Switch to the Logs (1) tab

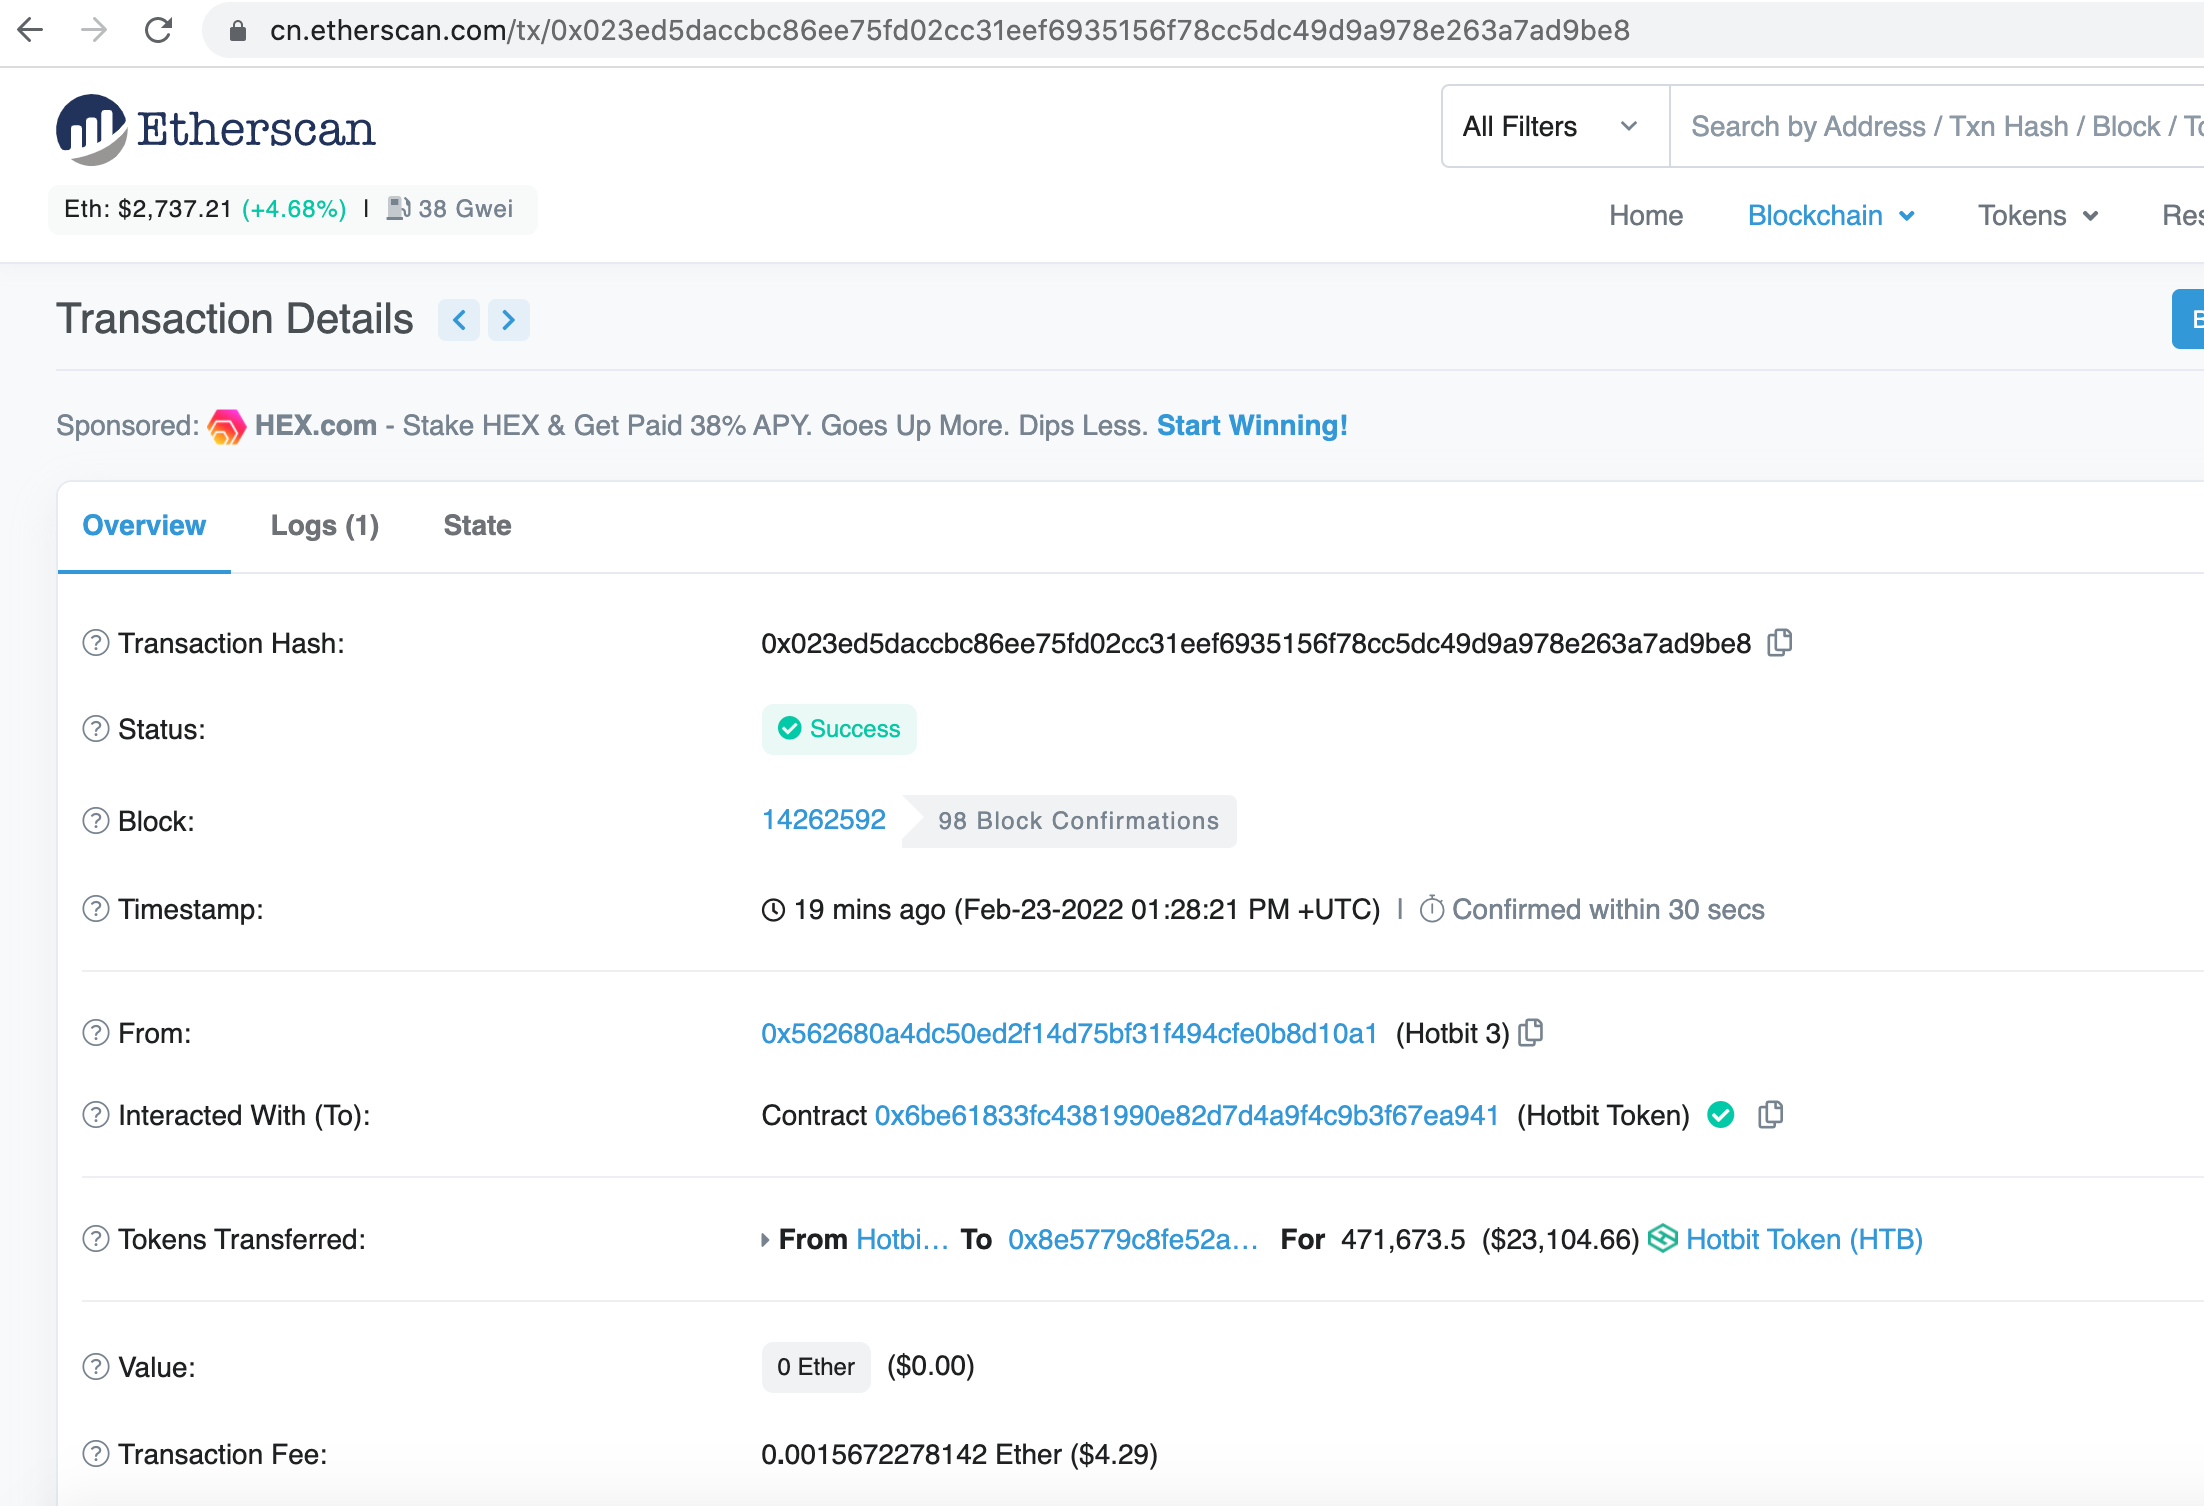pyautogui.click(x=324, y=526)
